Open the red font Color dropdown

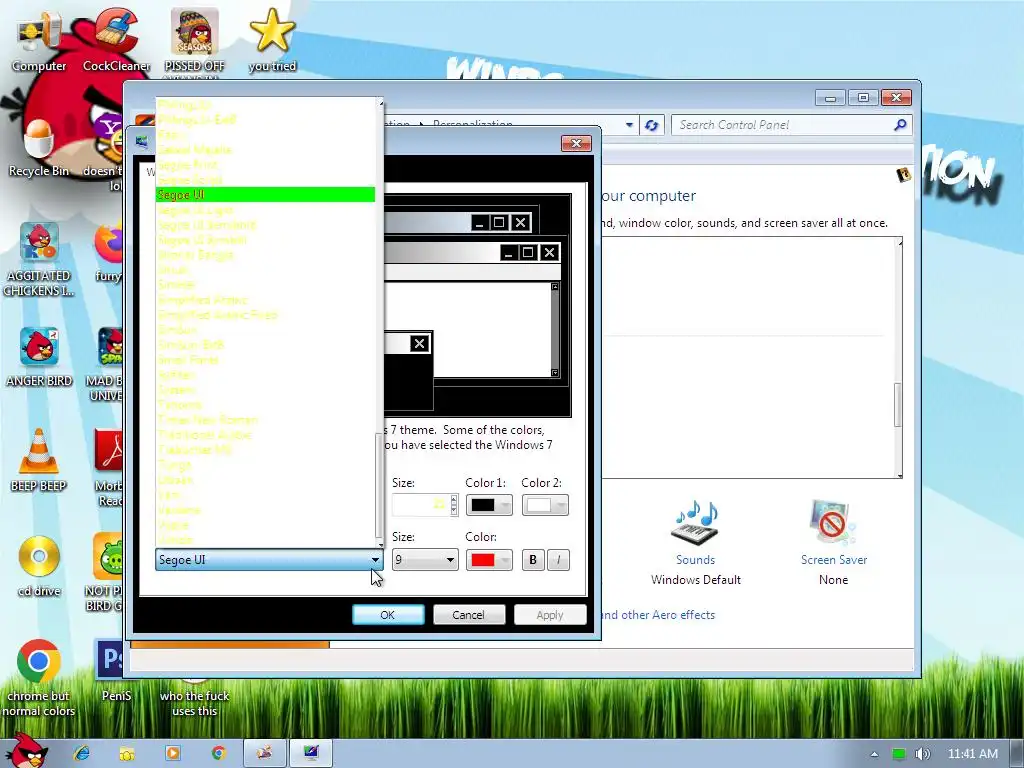click(488, 560)
